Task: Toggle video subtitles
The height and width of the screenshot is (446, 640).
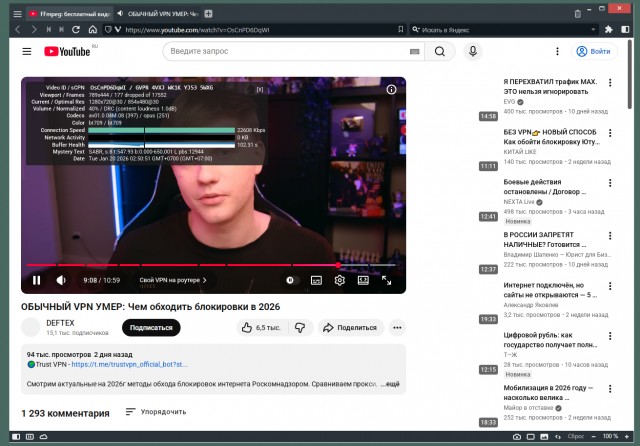Action: click(316, 280)
